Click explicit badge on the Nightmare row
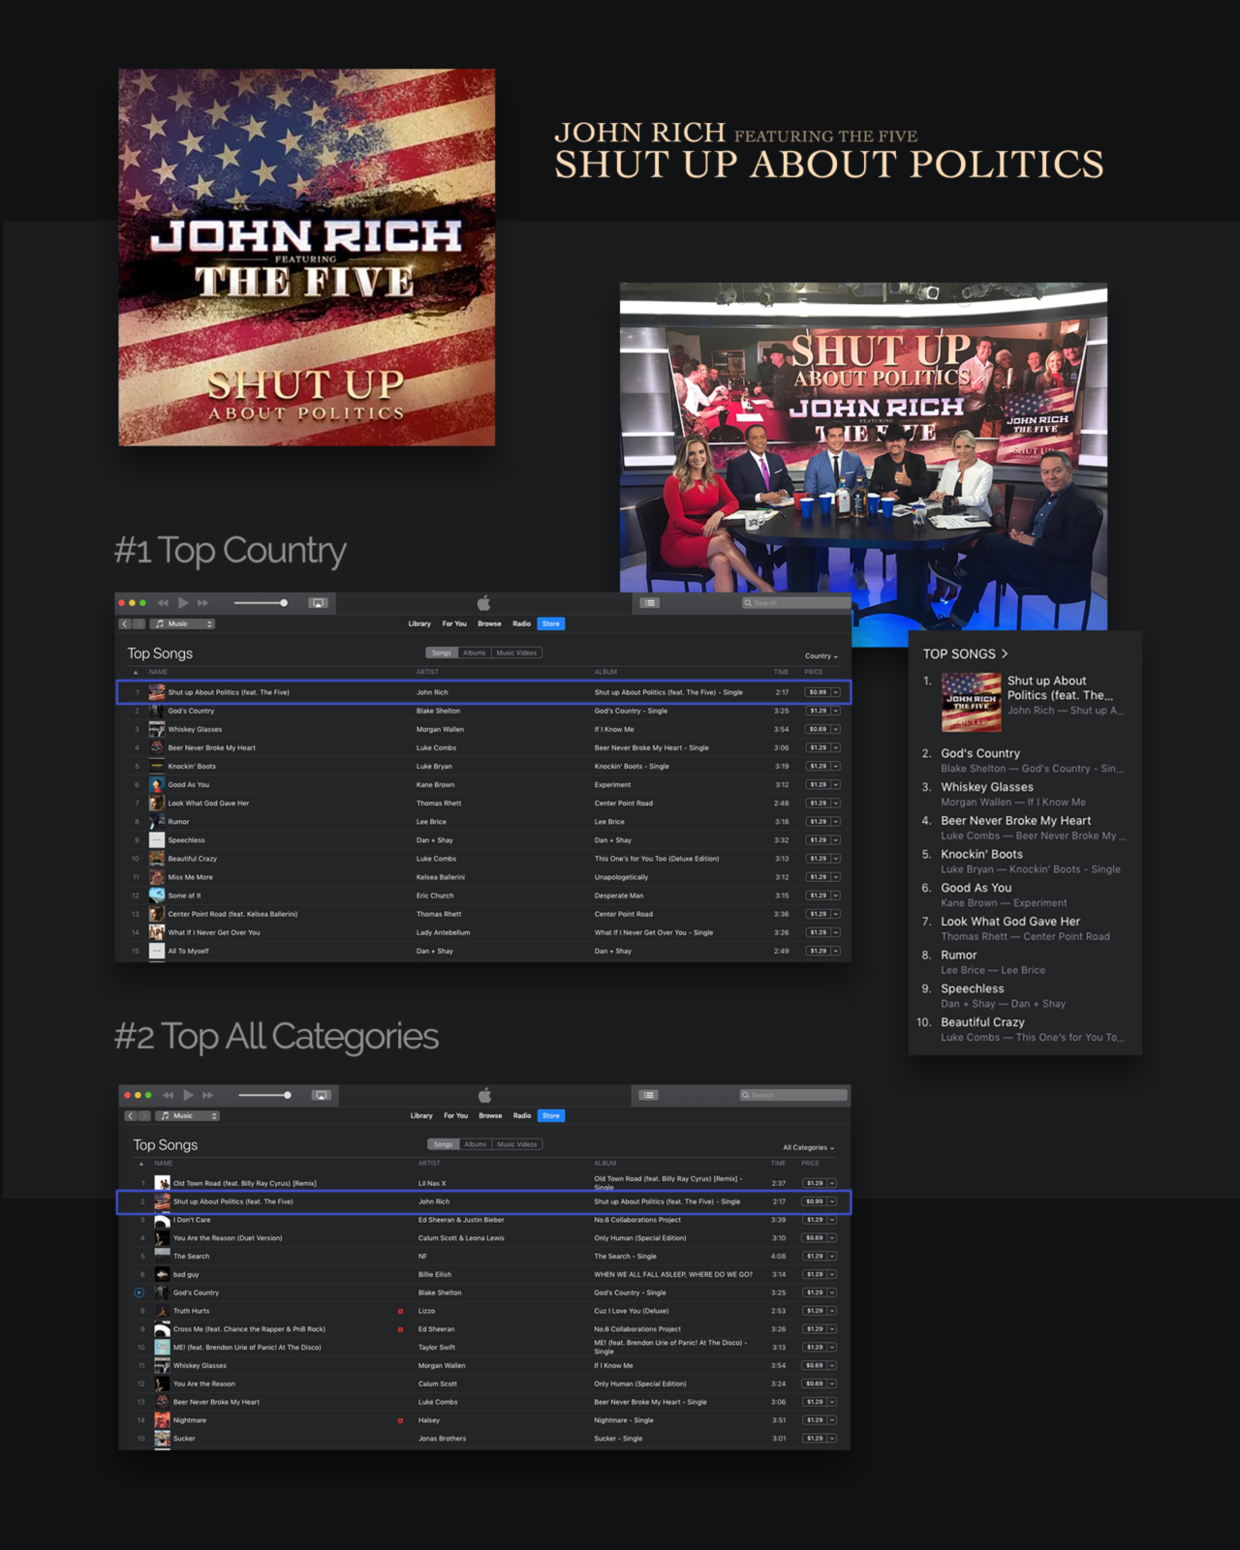This screenshot has width=1240, height=1550. [400, 1420]
